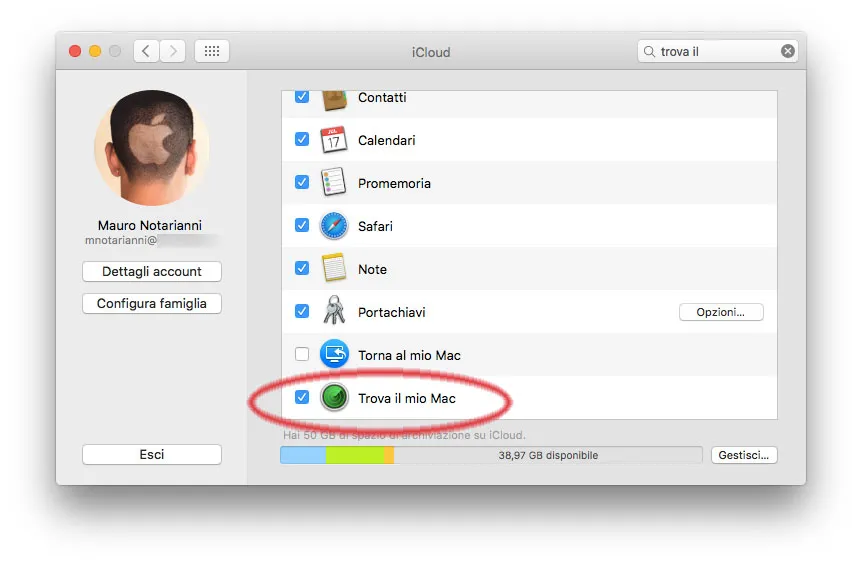Go forward with the right chevron button
The image size is (862, 565).
coord(173,51)
